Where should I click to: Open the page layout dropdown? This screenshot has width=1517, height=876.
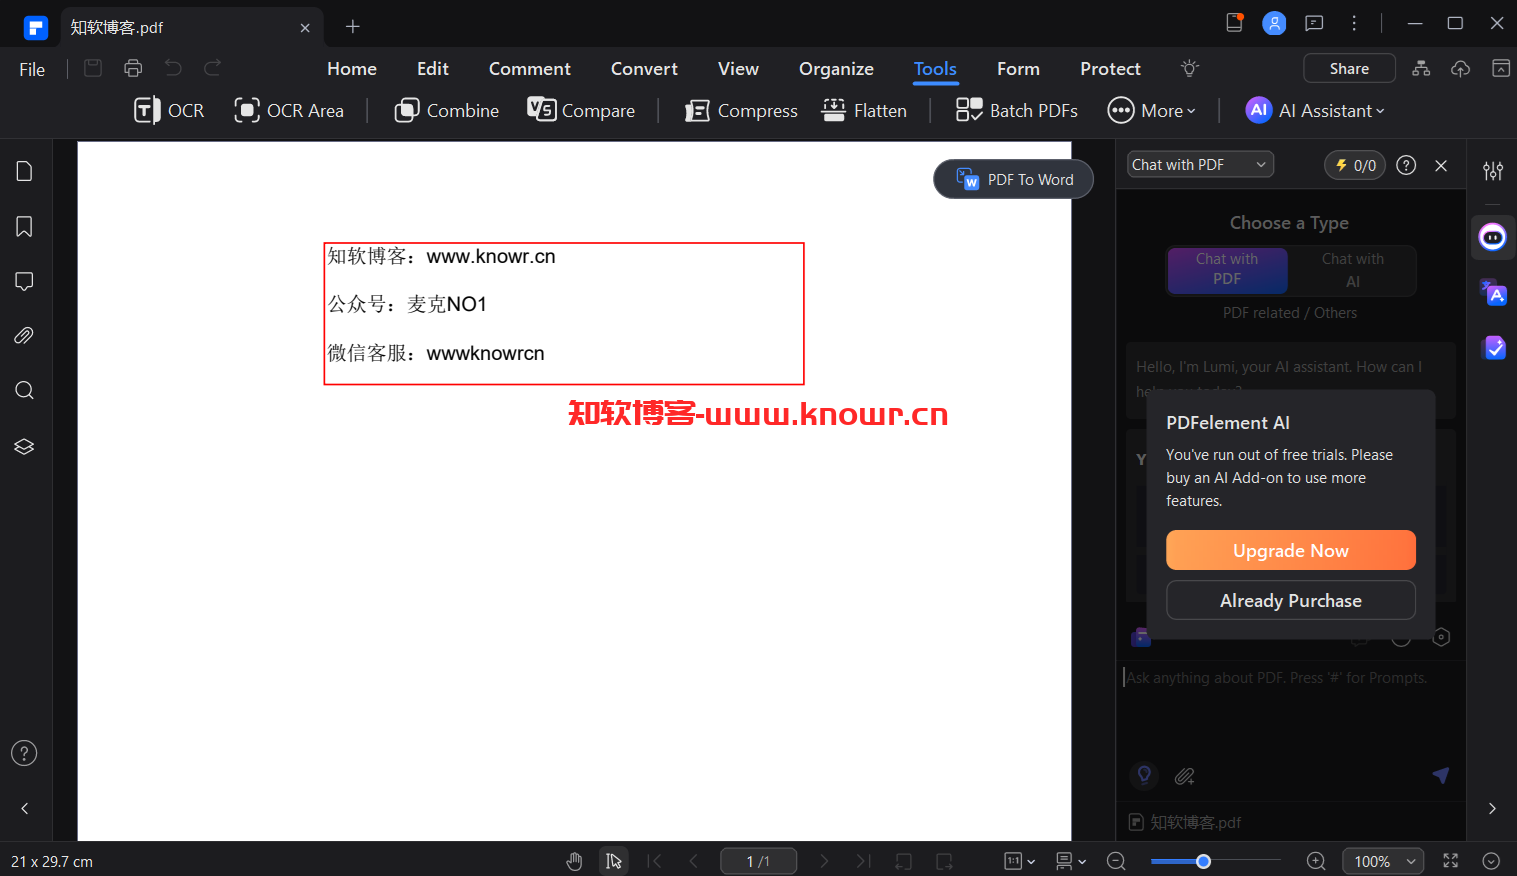click(1071, 861)
